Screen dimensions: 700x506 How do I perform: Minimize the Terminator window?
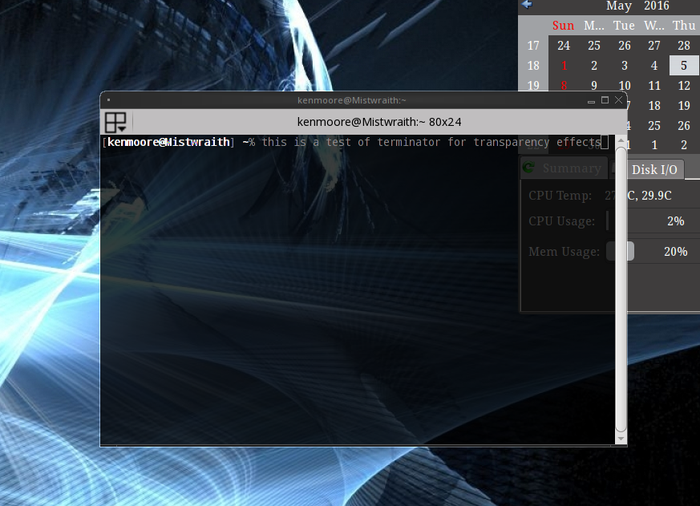(x=592, y=101)
